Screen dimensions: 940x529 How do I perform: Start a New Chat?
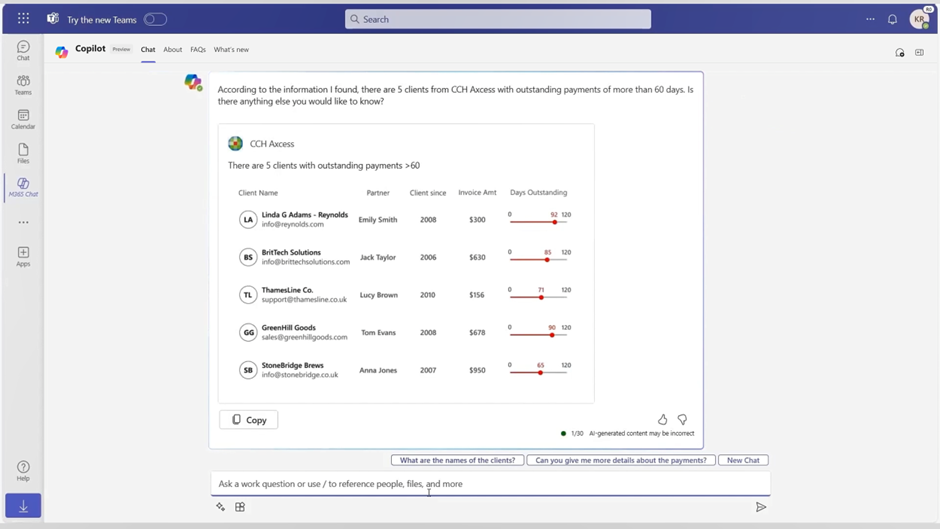743,460
